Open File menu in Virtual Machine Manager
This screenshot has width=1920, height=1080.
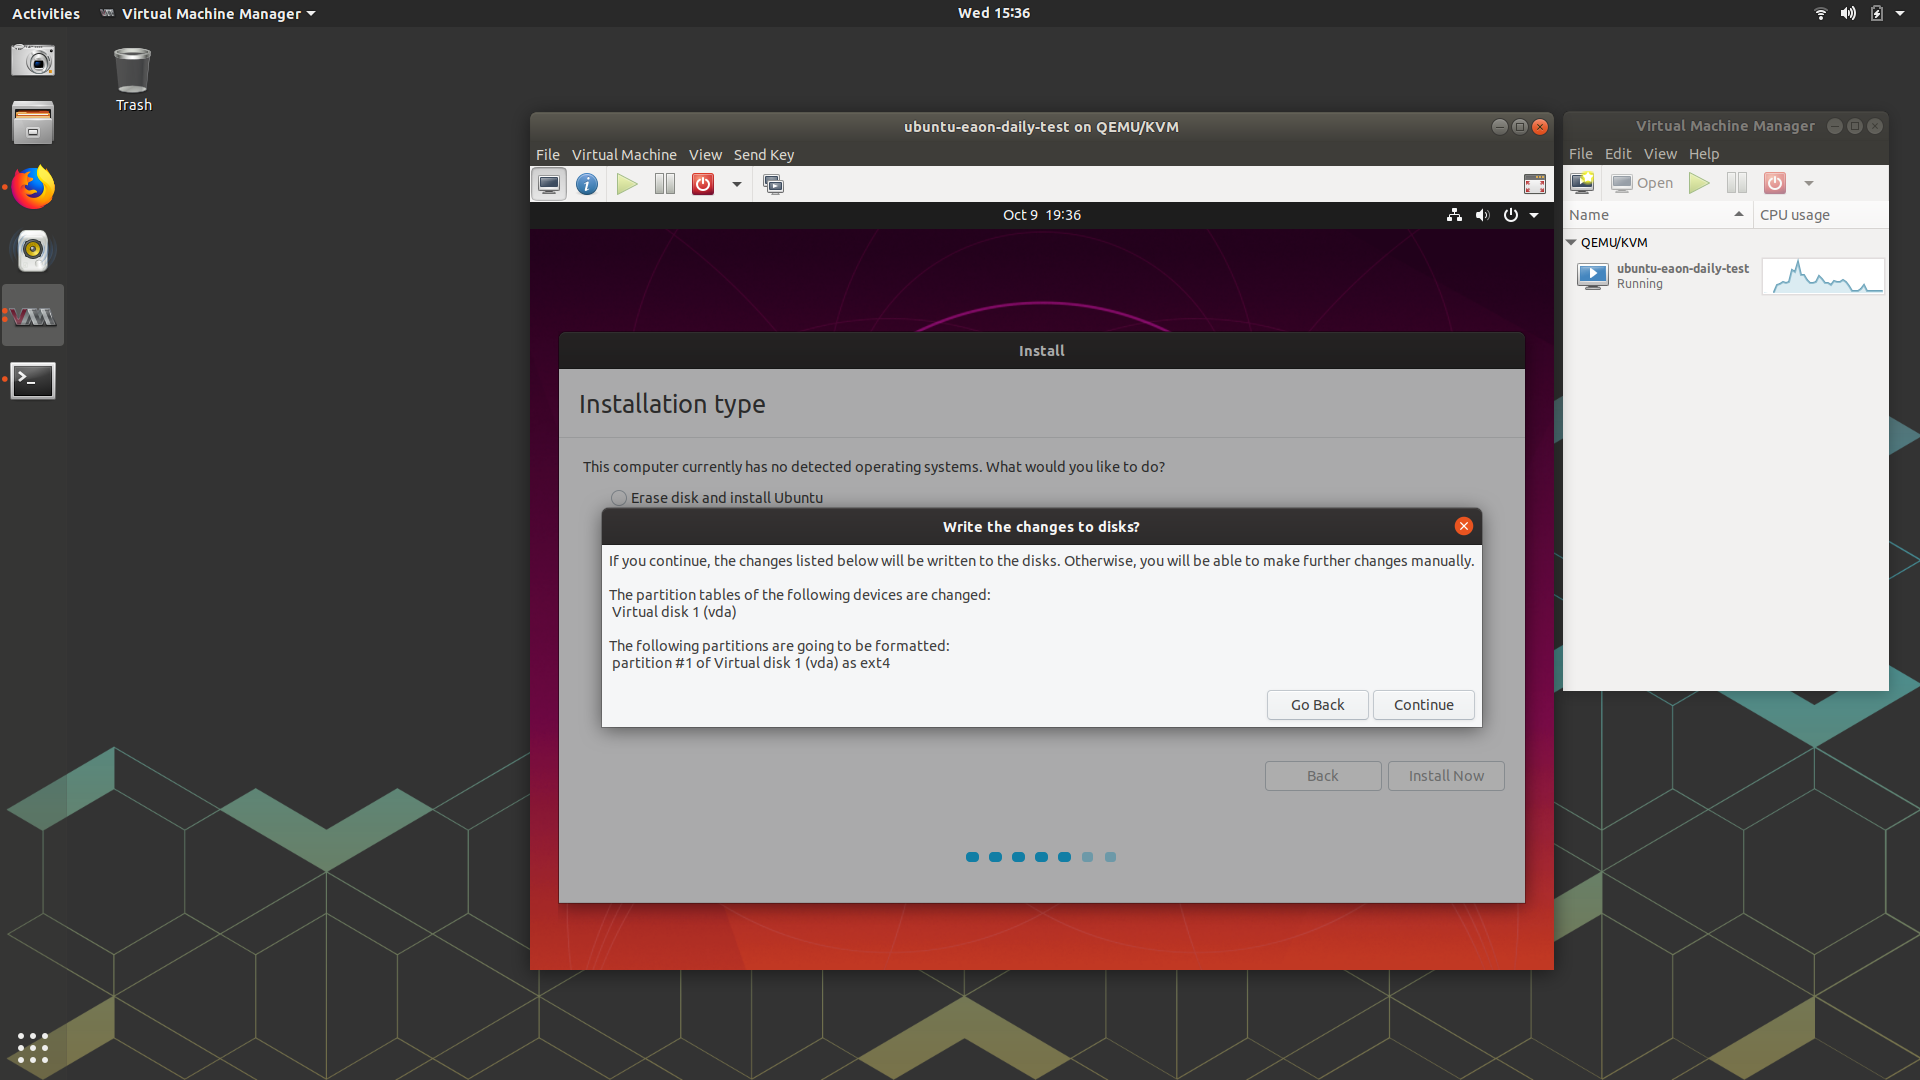click(x=1580, y=154)
